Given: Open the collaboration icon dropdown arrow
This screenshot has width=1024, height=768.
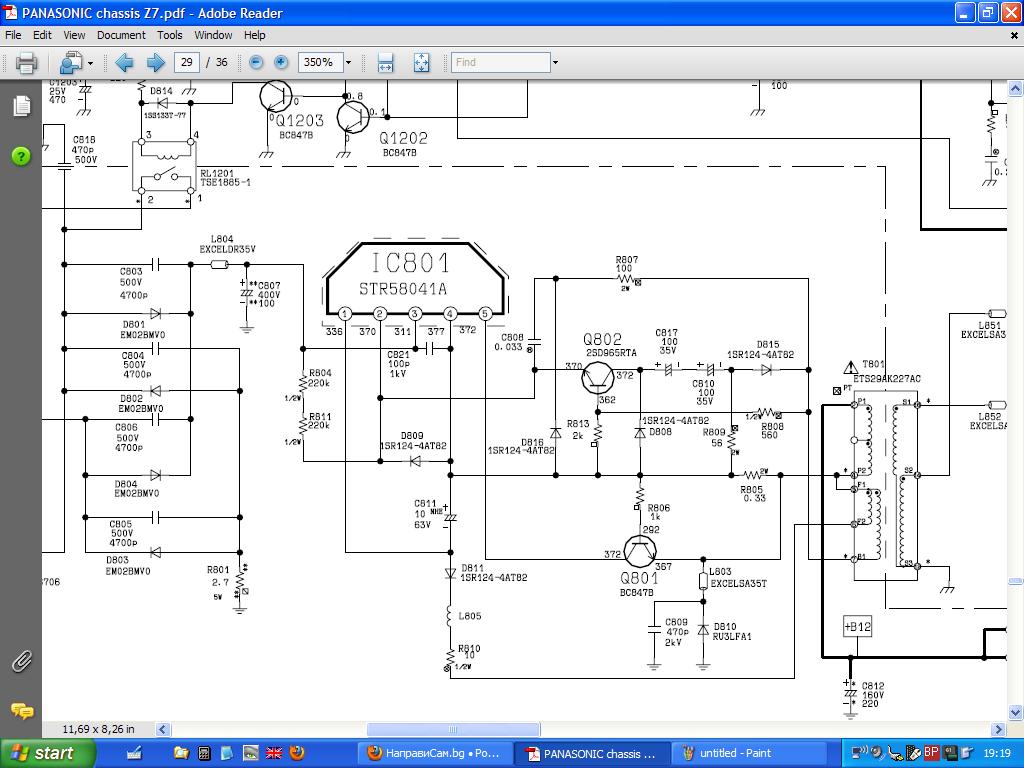Looking at the screenshot, I should pos(90,62).
